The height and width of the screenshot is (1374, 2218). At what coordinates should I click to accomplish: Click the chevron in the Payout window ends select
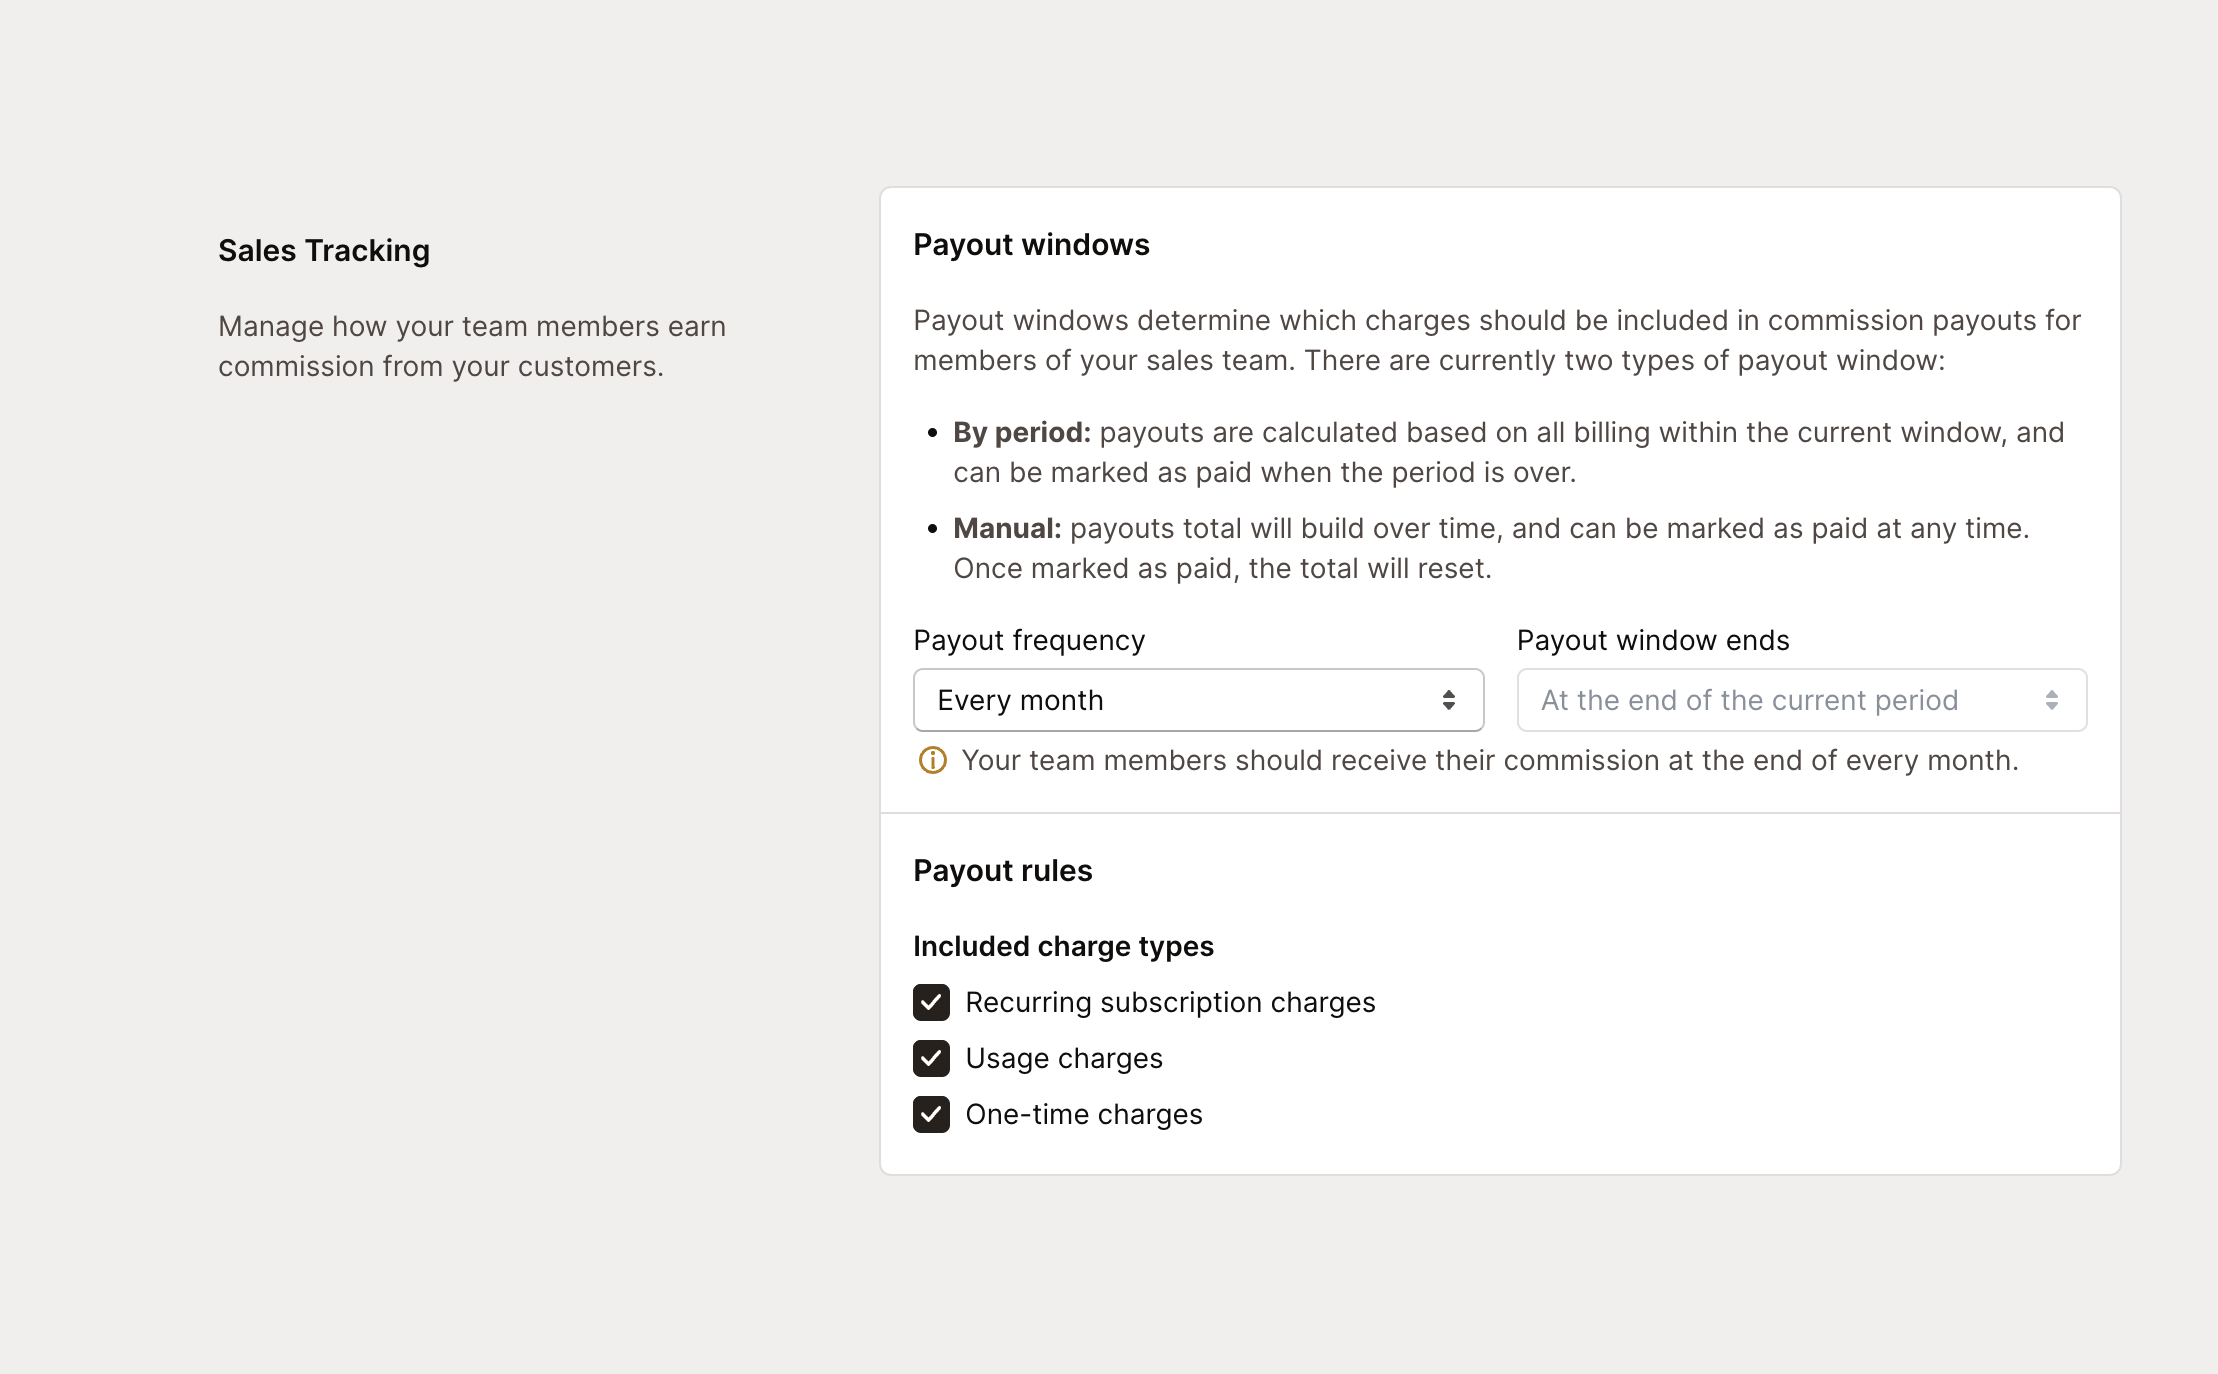(x=2053, y=700)
